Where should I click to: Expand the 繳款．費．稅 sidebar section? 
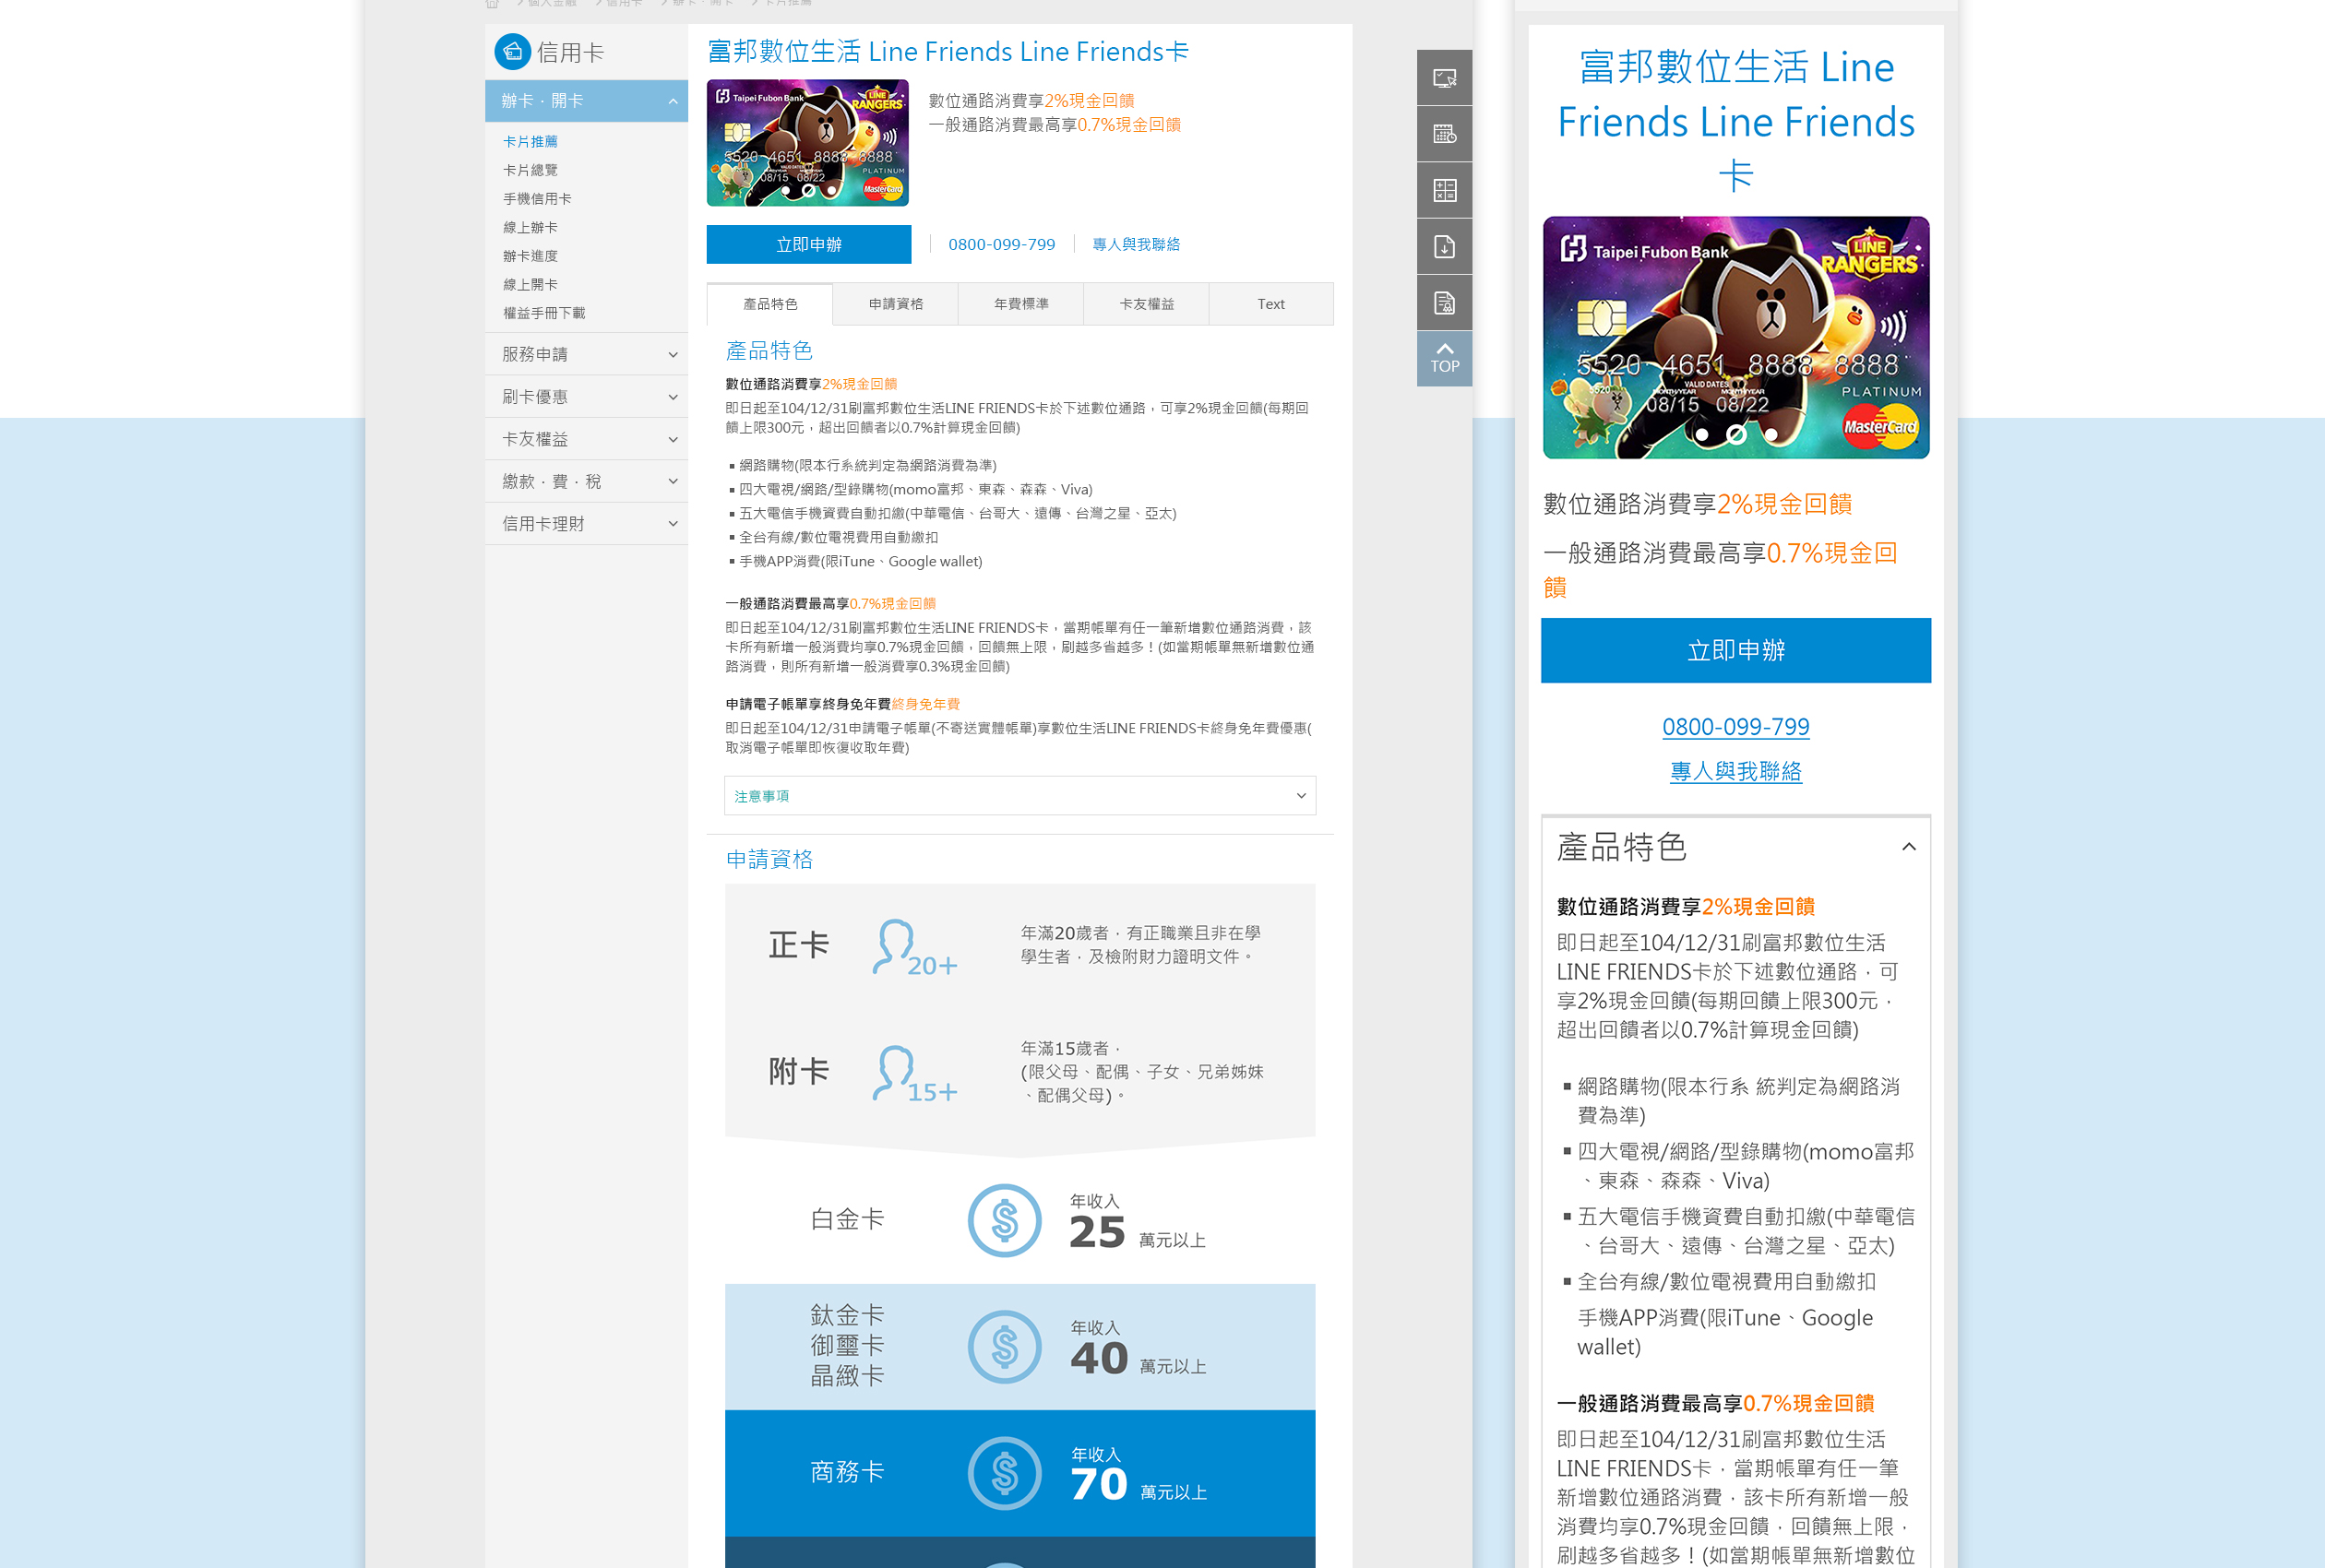[586, 482]
